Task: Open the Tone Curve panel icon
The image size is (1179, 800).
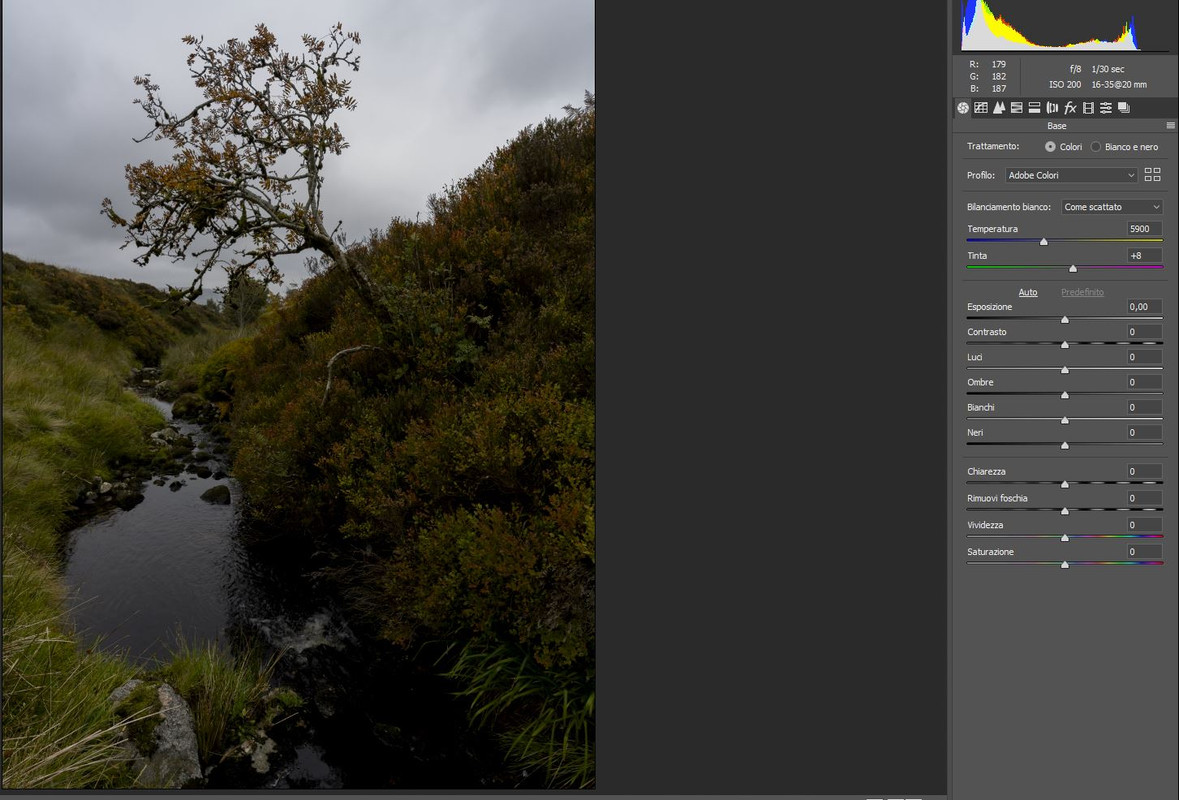Action: [981, 108]
